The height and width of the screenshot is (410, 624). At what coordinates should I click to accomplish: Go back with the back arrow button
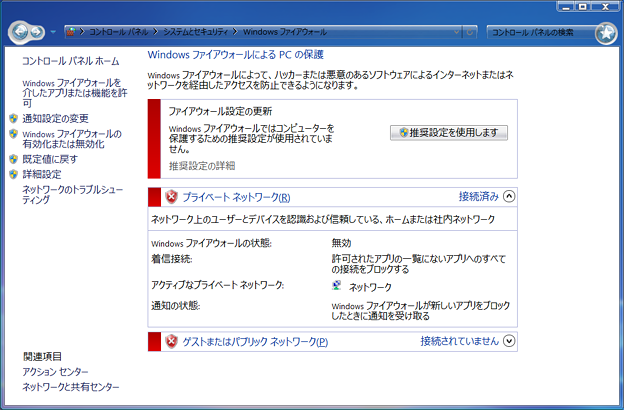pyautogui.click(x=20, y=31)
